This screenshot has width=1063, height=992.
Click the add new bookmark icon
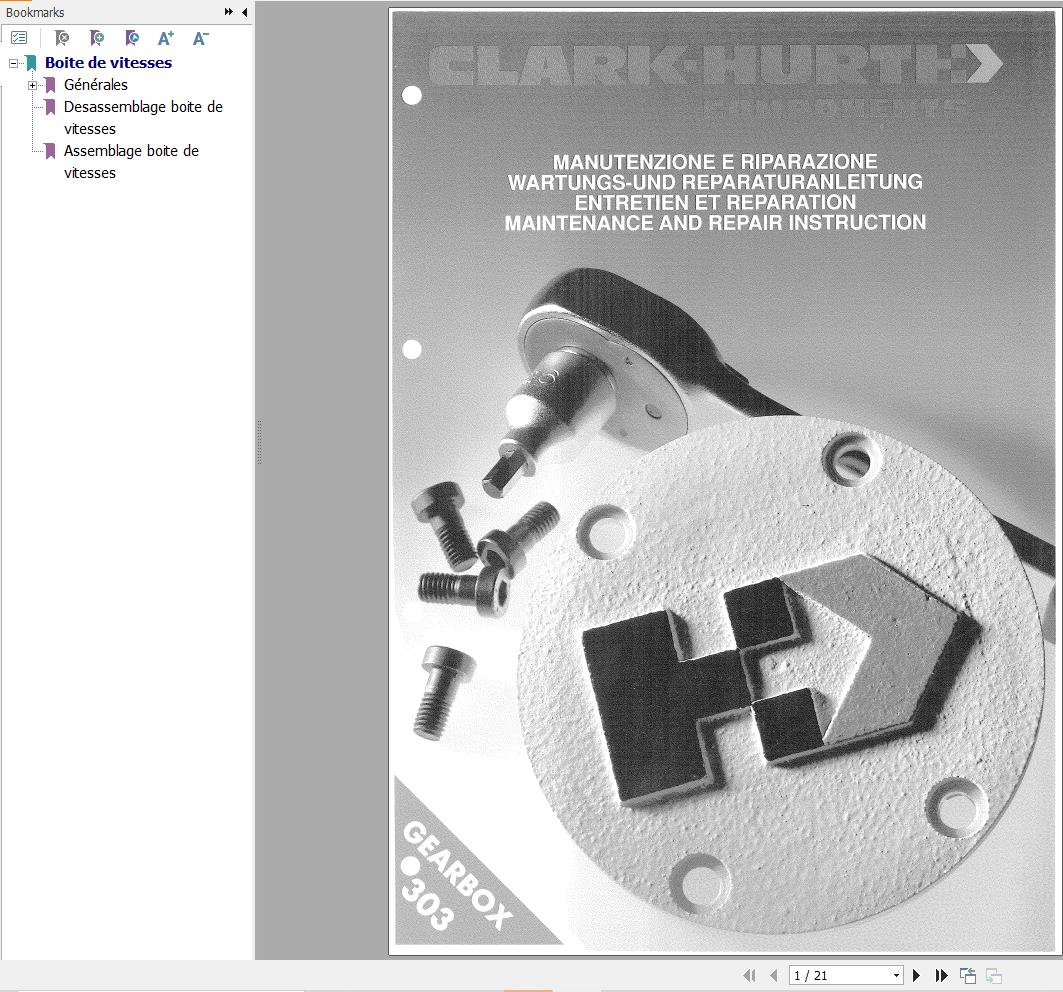[x=97, y=38]
